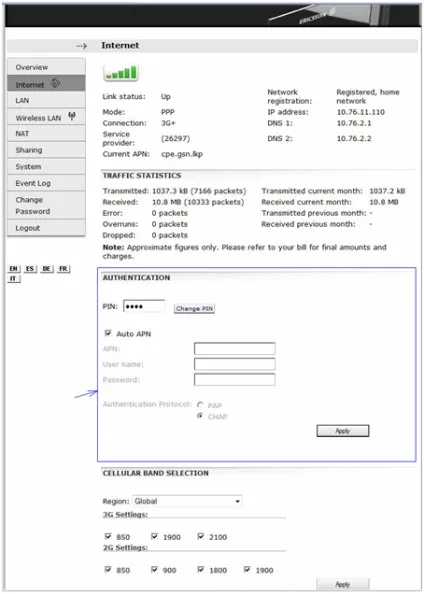Click the TRAFFIC STATISTICS heading

click(142, 175)
